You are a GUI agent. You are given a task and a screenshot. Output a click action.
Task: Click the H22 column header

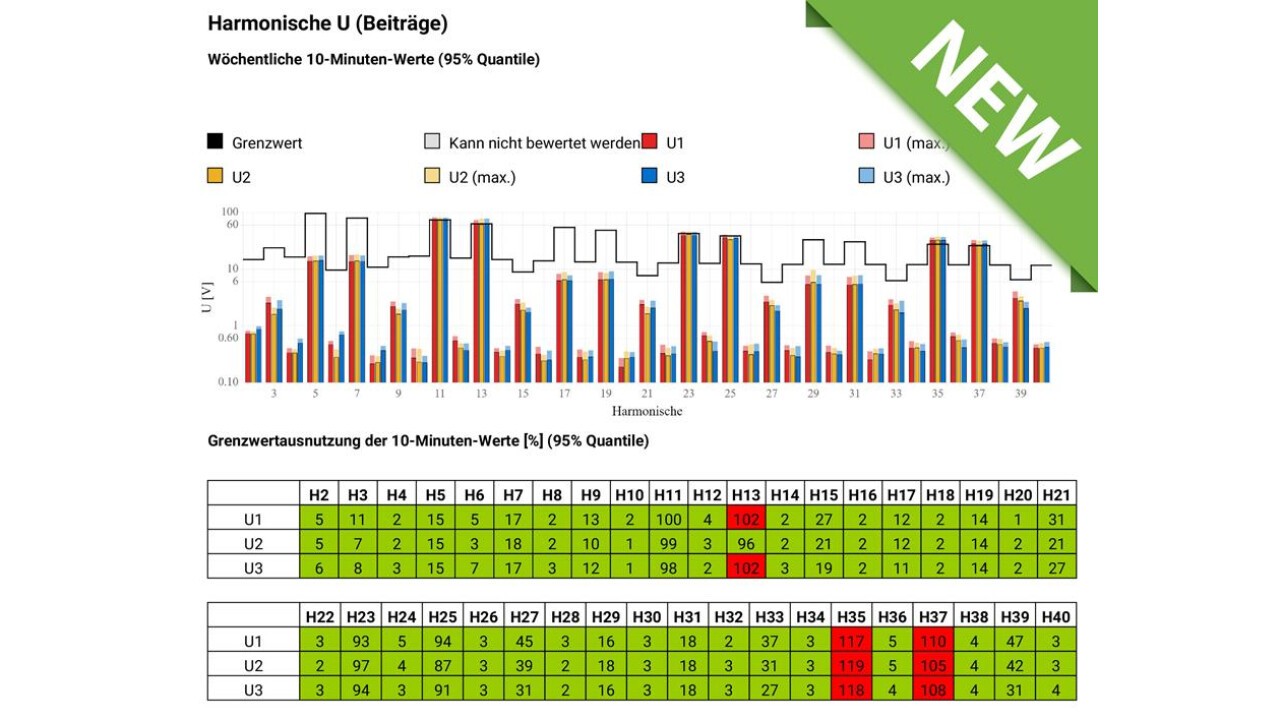[x=319, y=617]
